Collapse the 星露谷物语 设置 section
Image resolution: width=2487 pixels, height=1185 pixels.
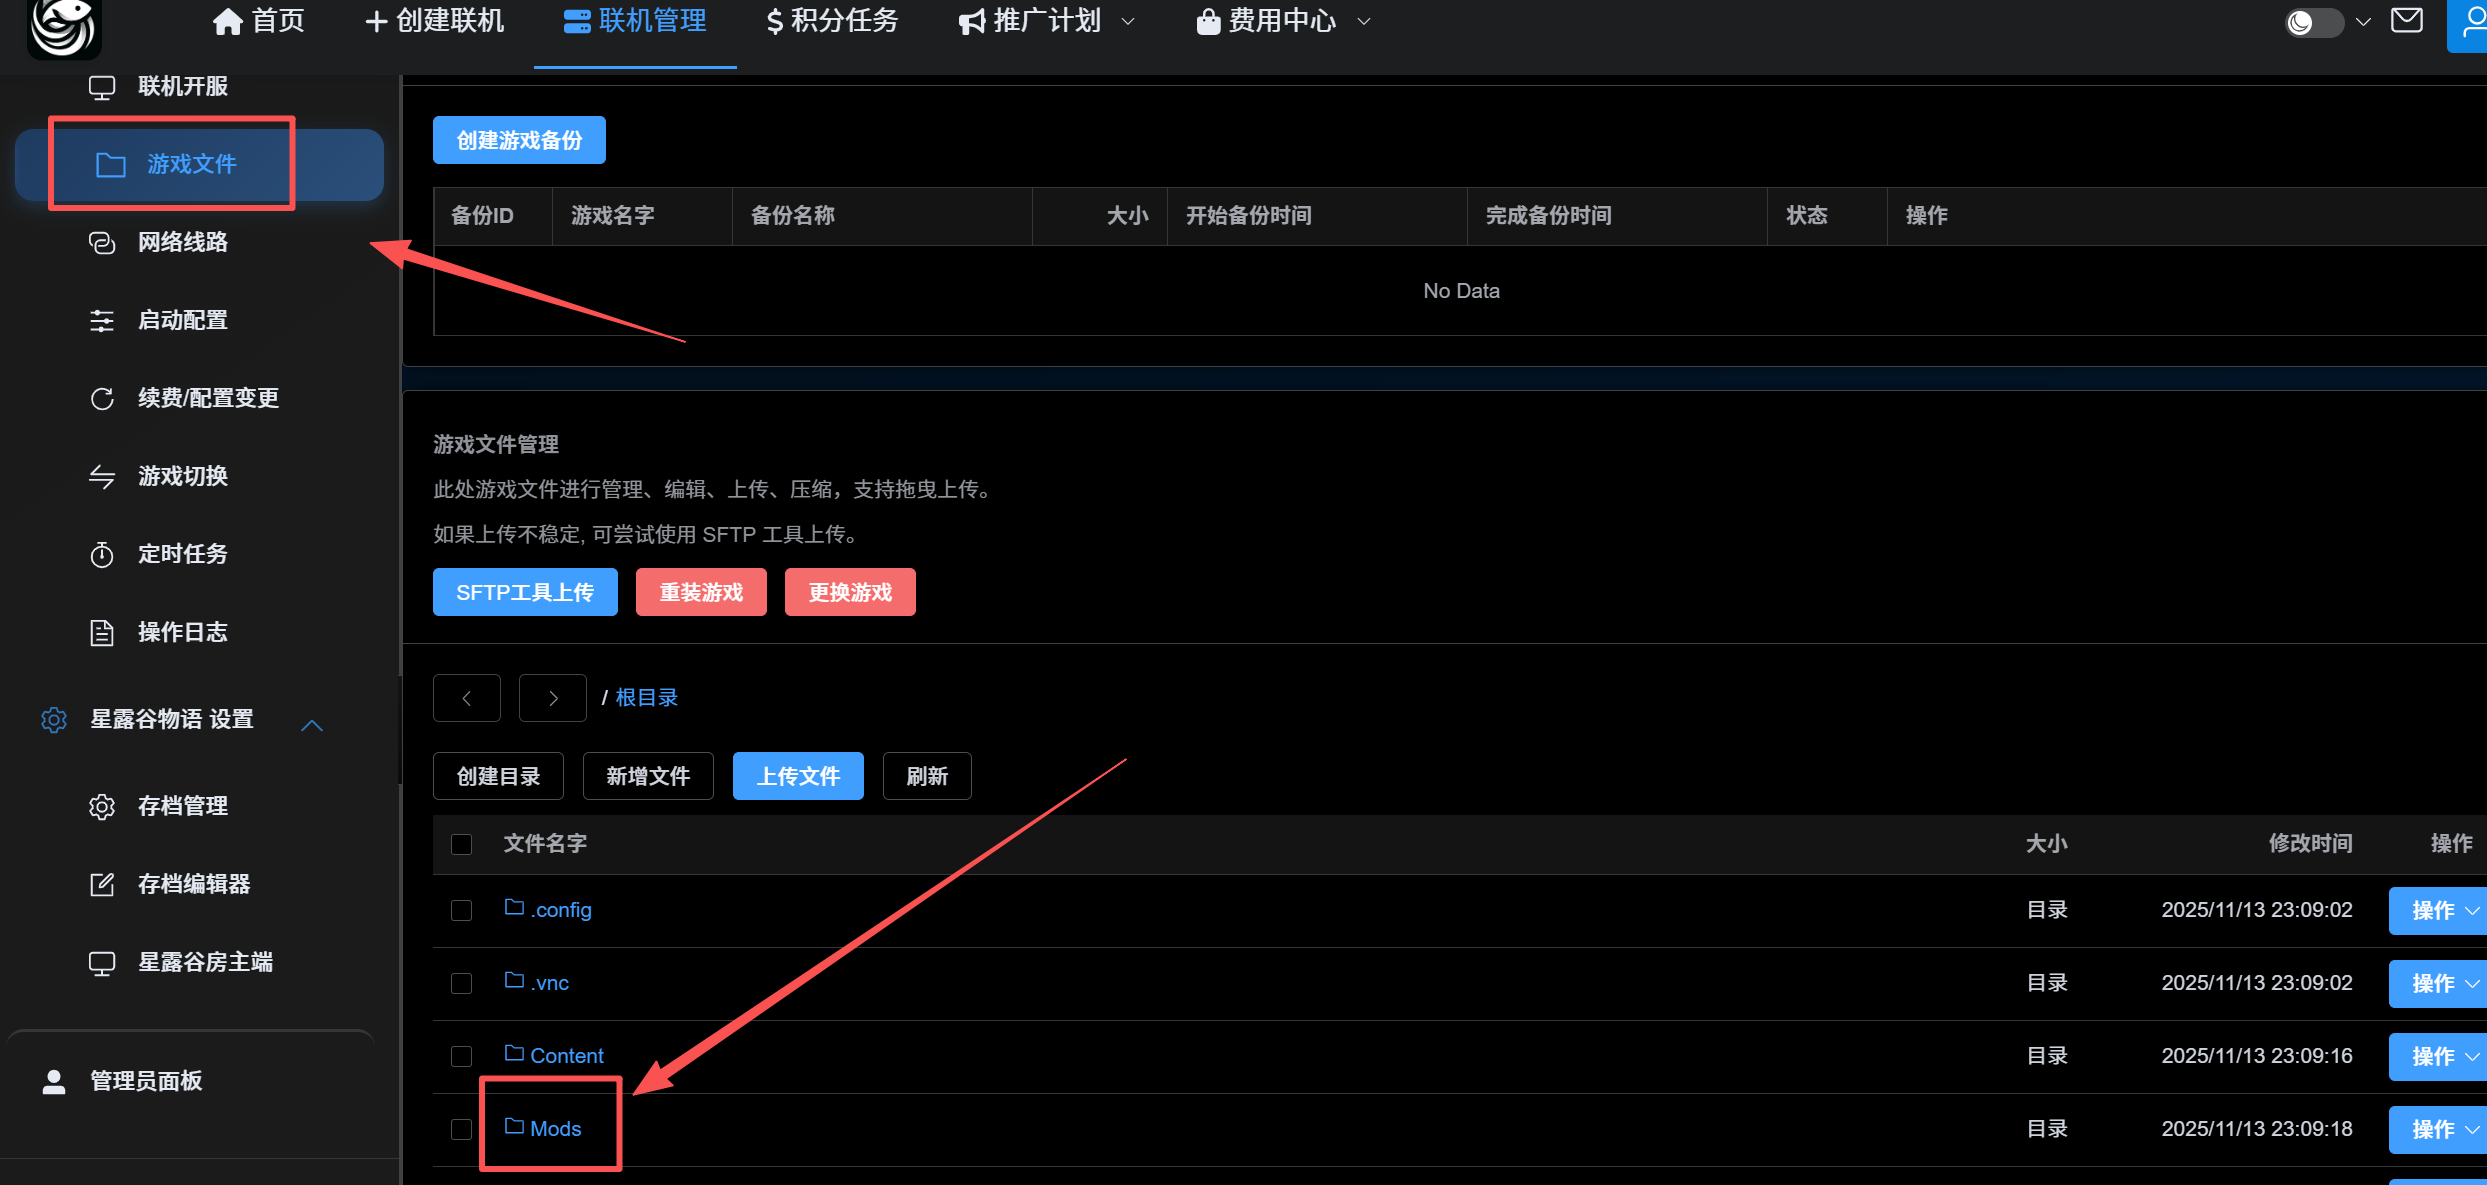pos(312,725)
